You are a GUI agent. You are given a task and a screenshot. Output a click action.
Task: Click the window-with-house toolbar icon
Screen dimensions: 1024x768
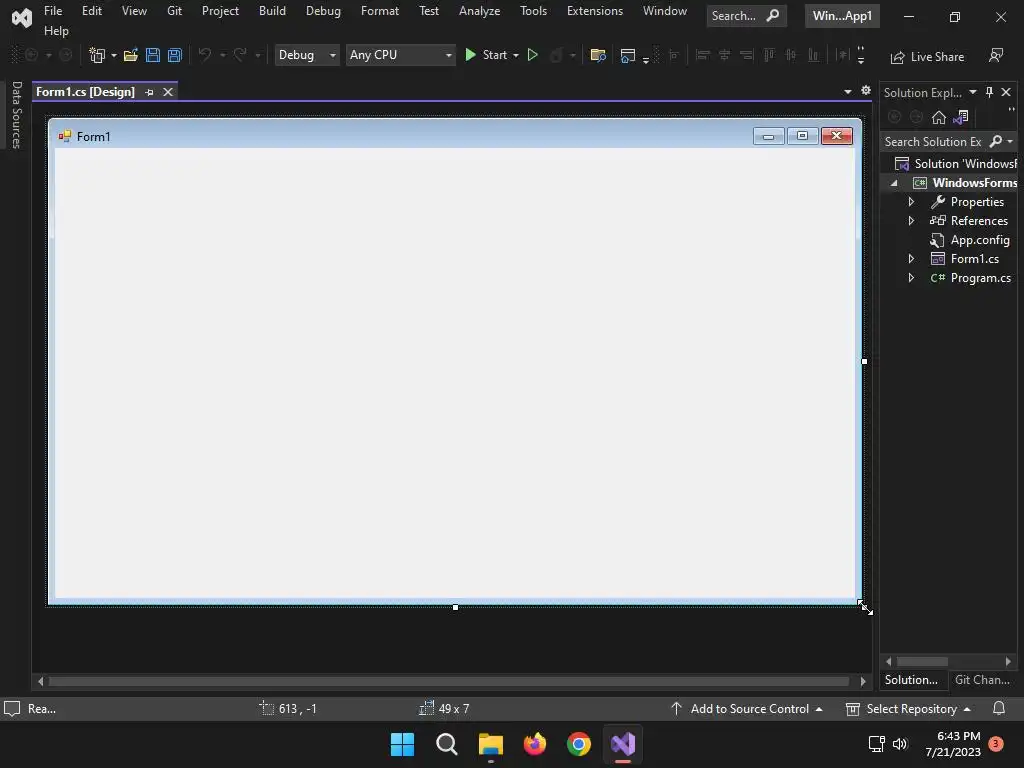(x=628, y=56)
